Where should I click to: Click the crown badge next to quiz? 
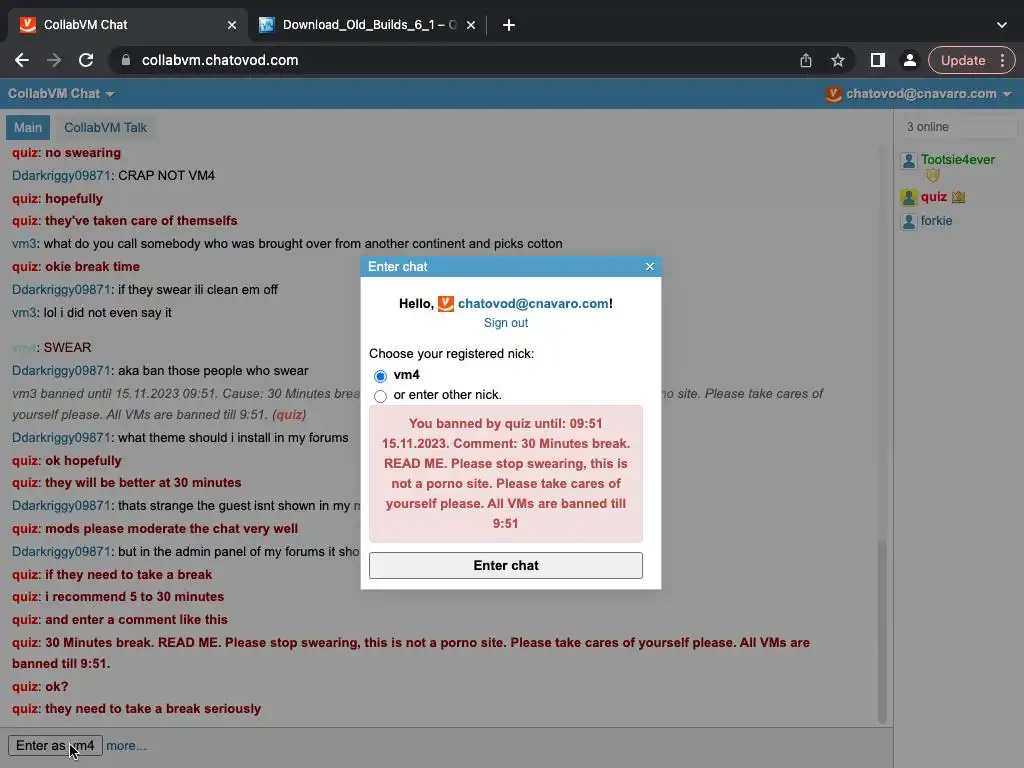(x=958, y=197)
